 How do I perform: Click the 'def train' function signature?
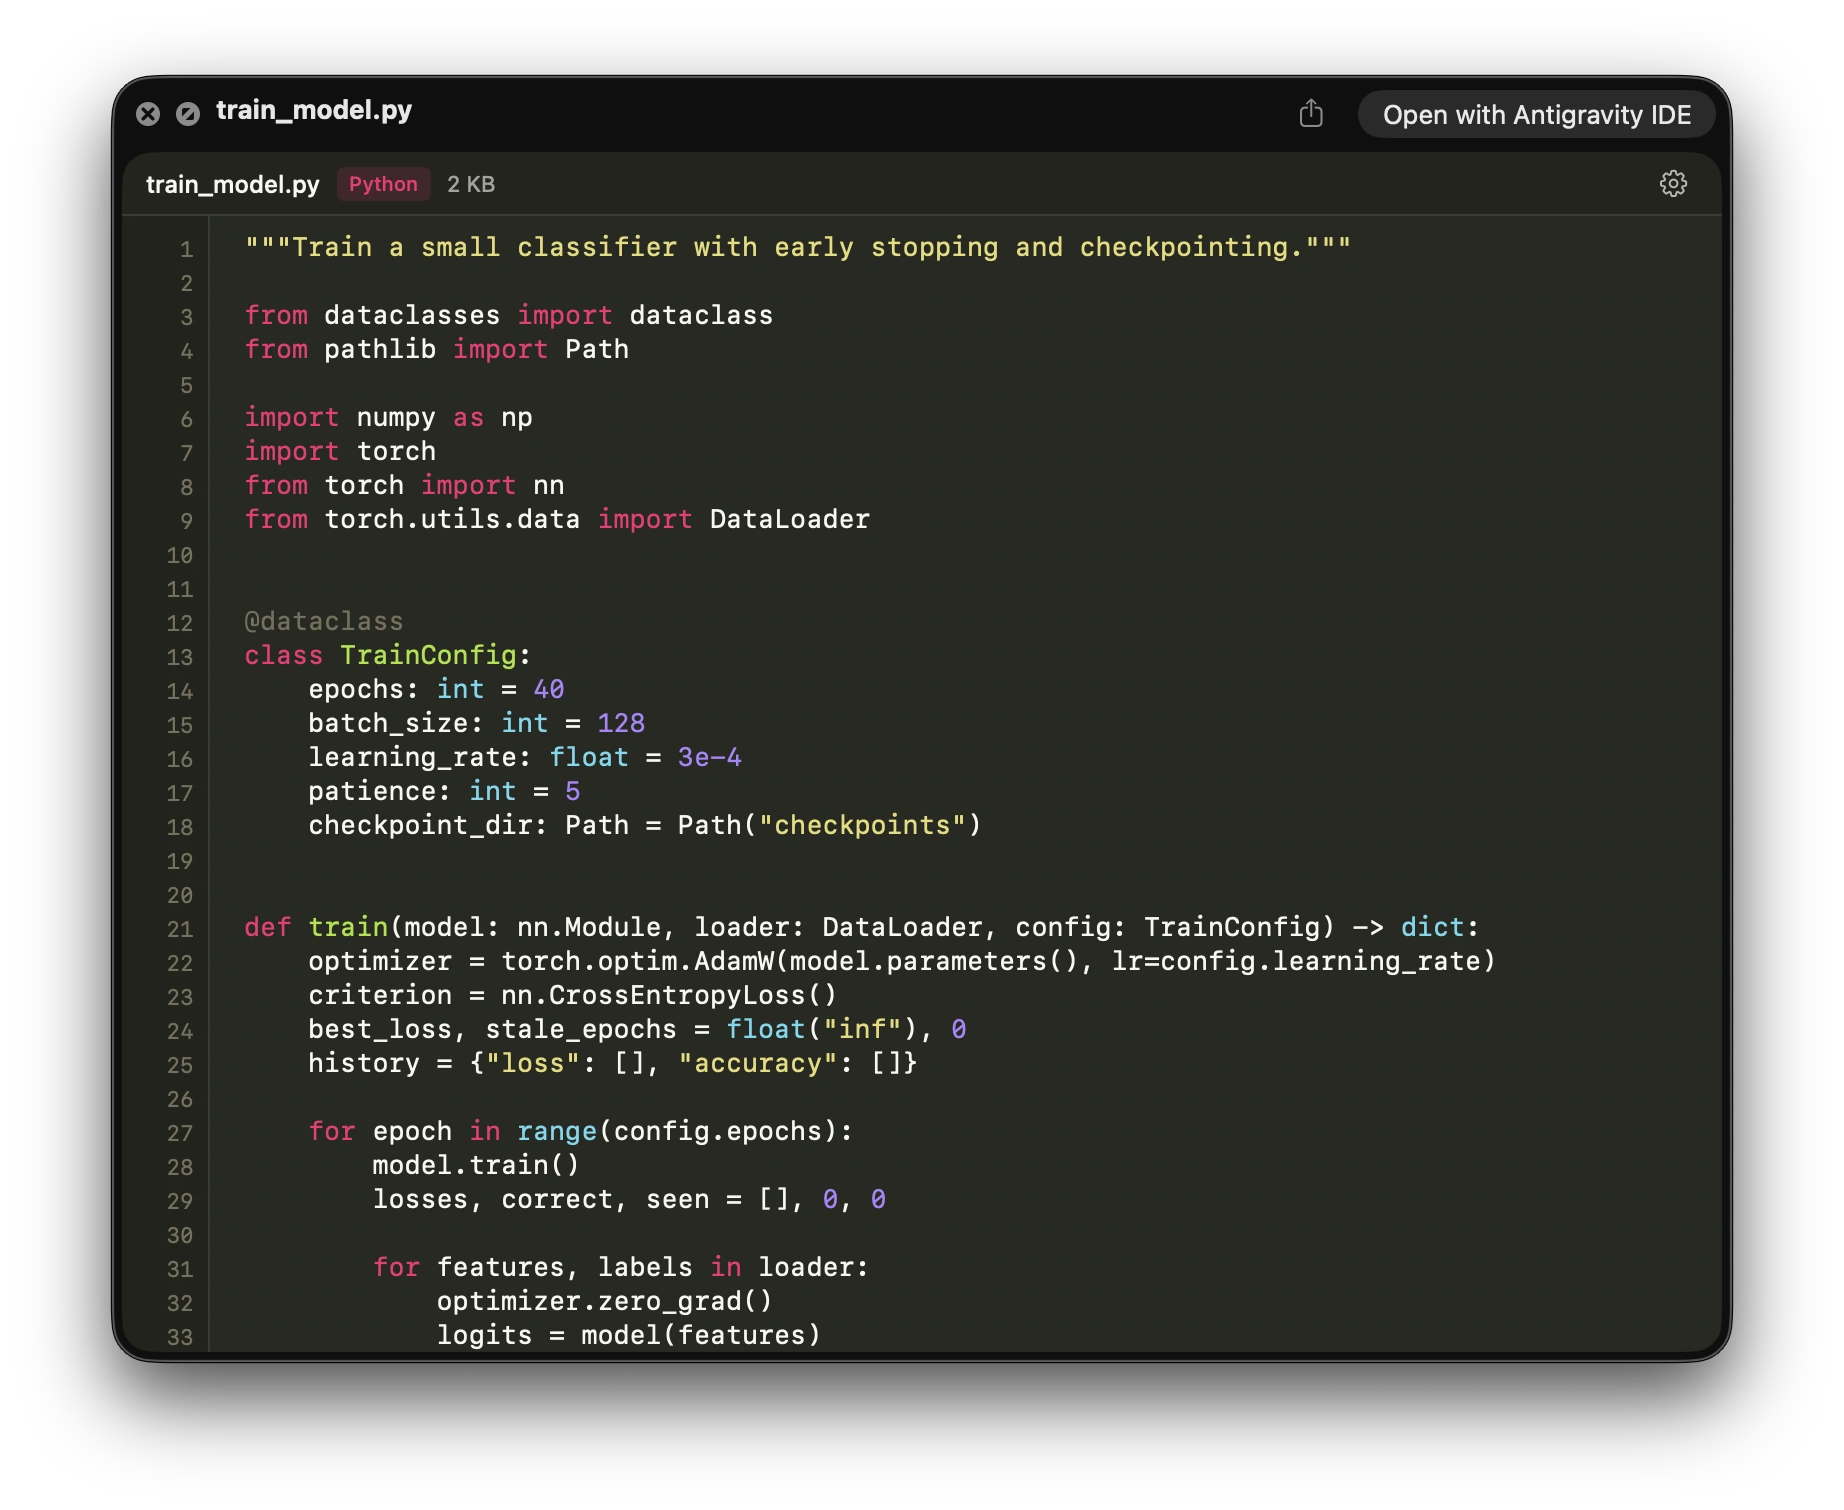[862, 927]
